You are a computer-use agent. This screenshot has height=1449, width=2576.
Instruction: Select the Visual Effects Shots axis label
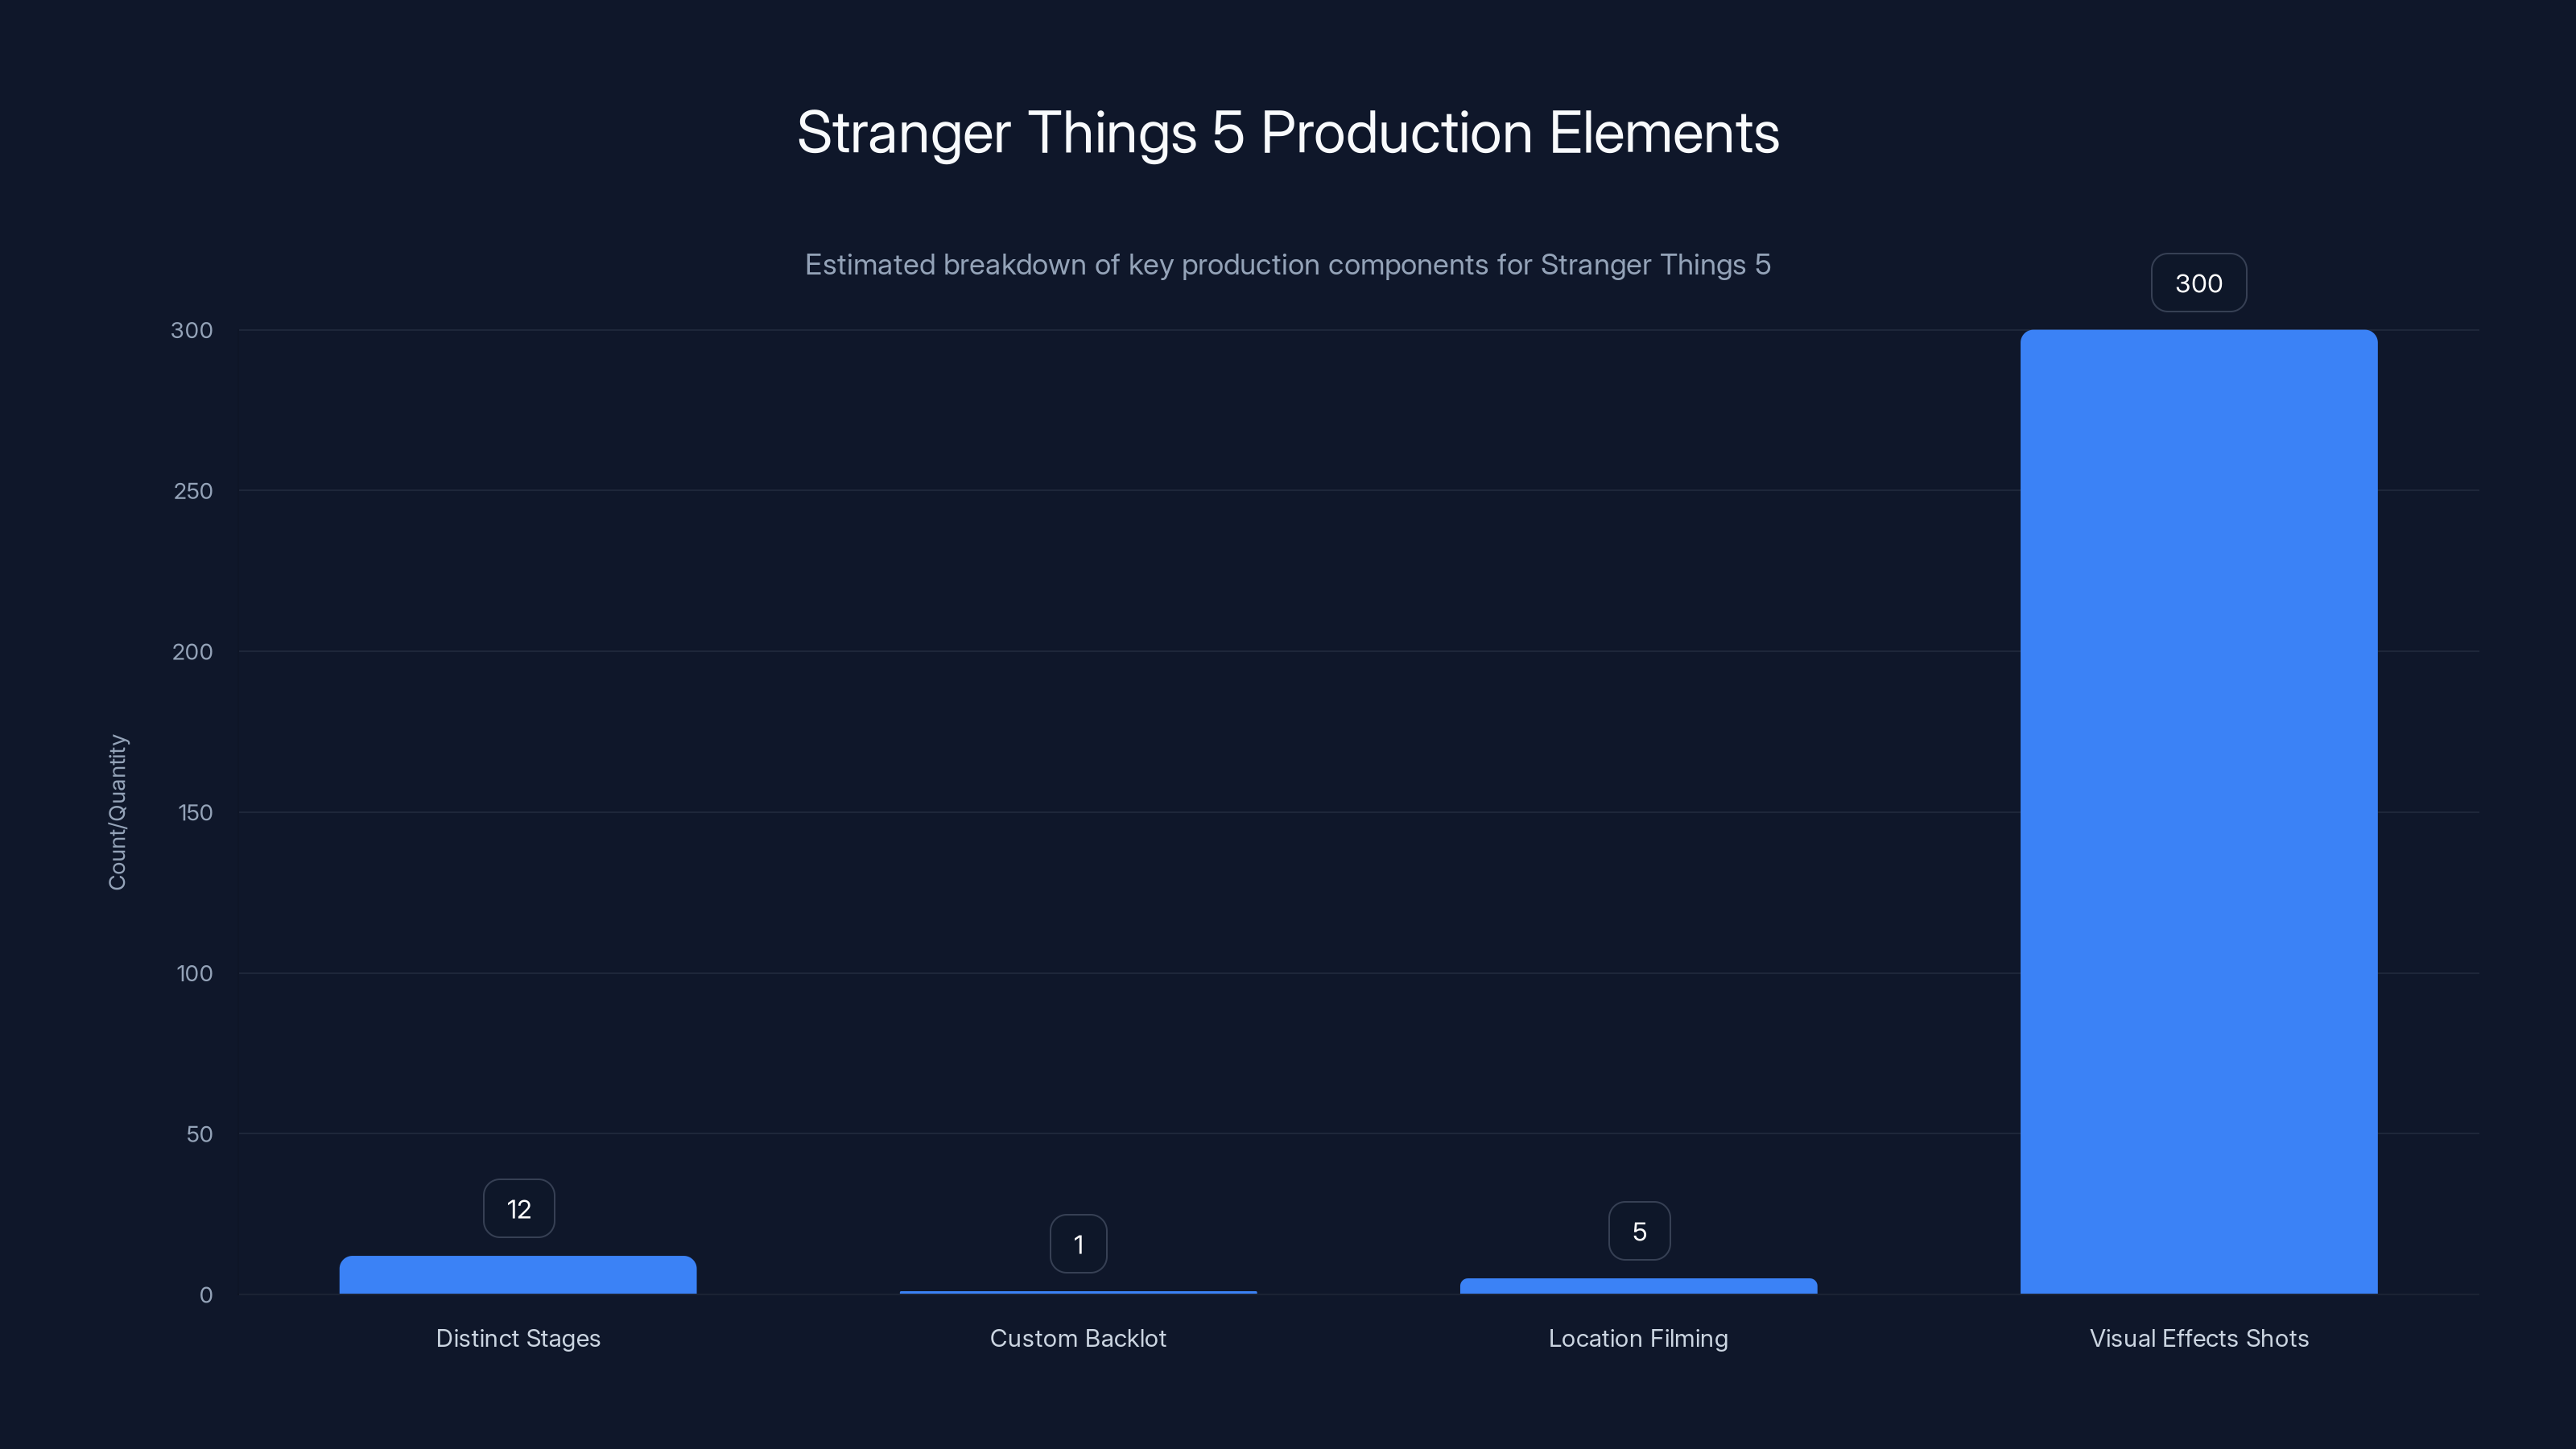[x=2198, y=1338]
